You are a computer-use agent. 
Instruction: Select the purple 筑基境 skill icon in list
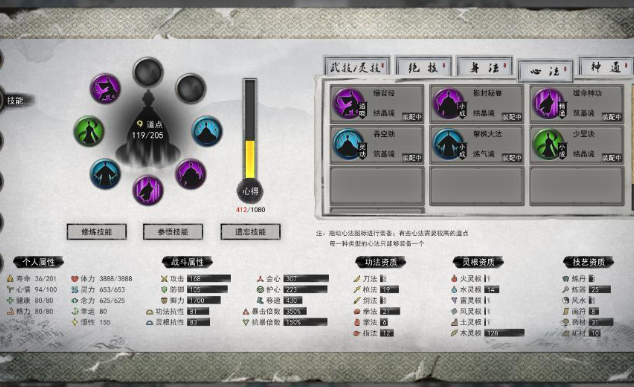coord(547,103)
